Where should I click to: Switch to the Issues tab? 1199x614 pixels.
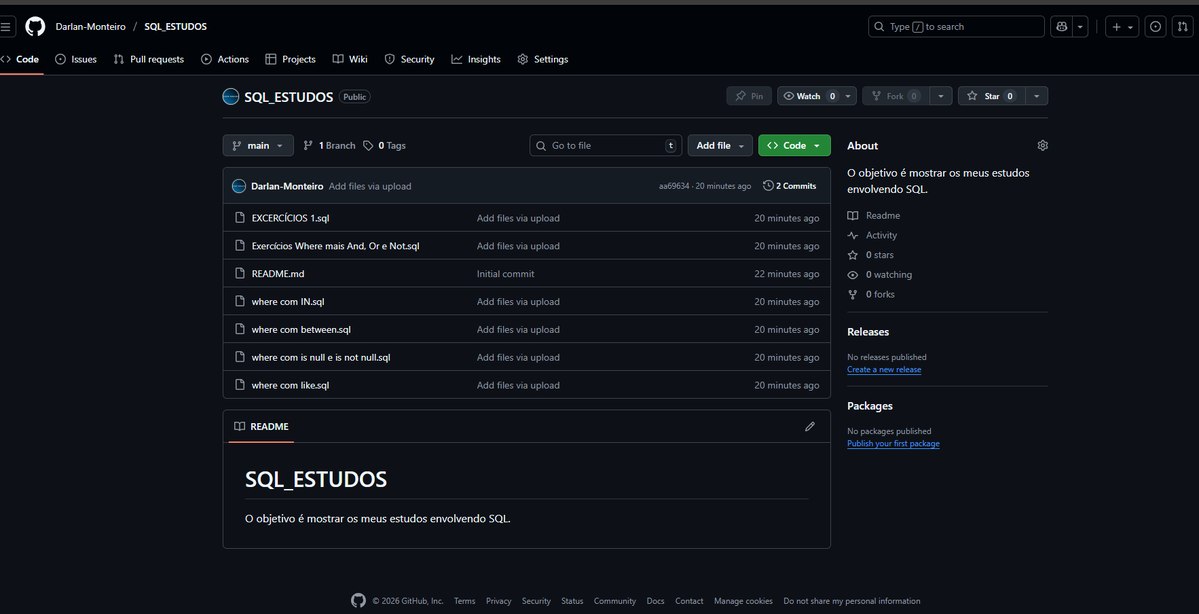76,59
